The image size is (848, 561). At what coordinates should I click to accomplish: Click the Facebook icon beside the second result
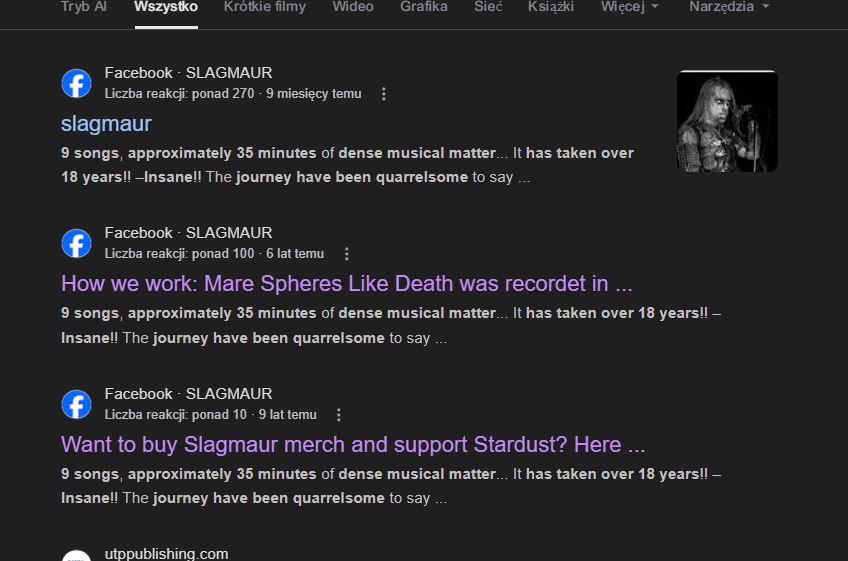tap(76, 243)
